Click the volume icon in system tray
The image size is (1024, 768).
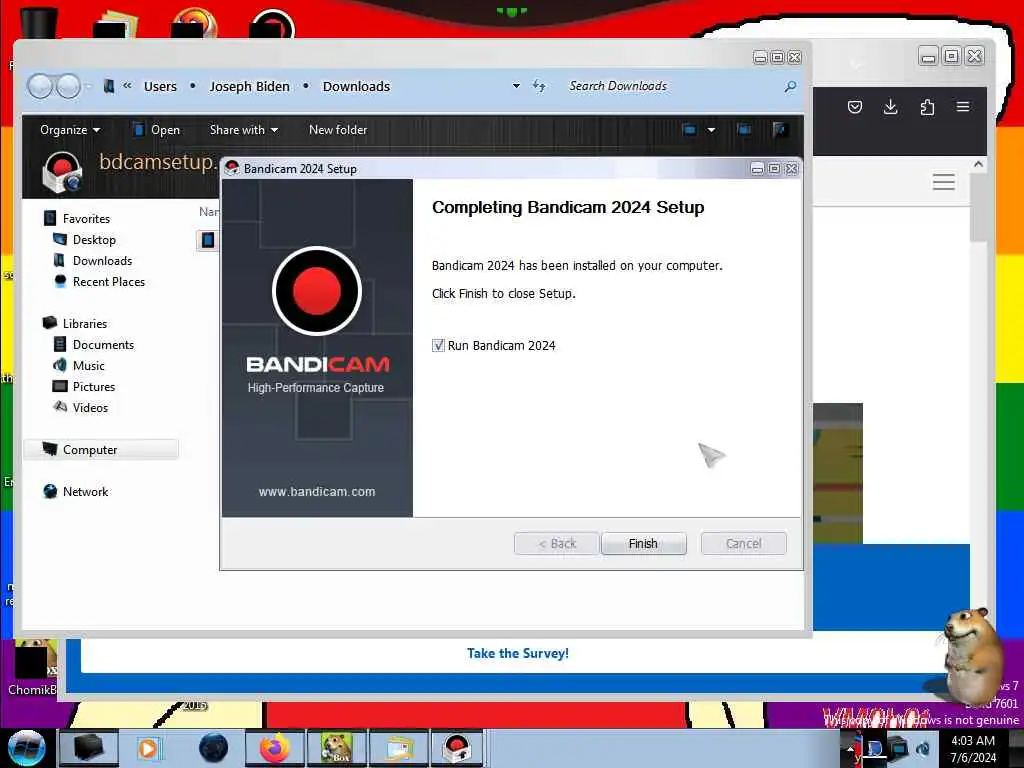pos(923,748)
